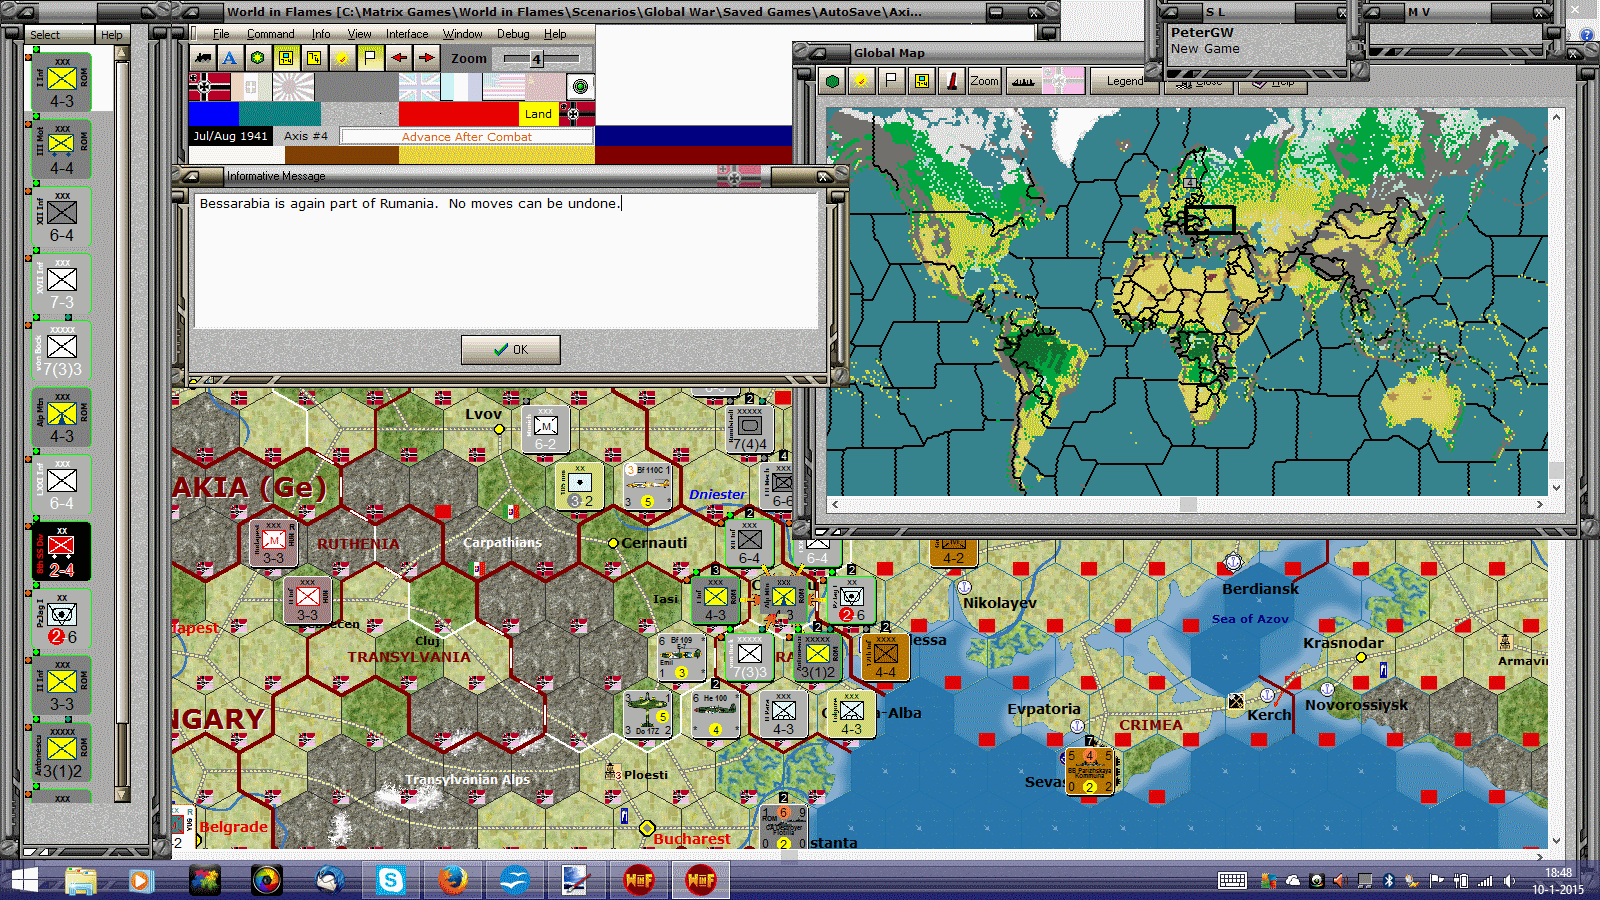Open the Help menu in the units panel
This screenshot has height=900, width=1600.
point(111,35)
